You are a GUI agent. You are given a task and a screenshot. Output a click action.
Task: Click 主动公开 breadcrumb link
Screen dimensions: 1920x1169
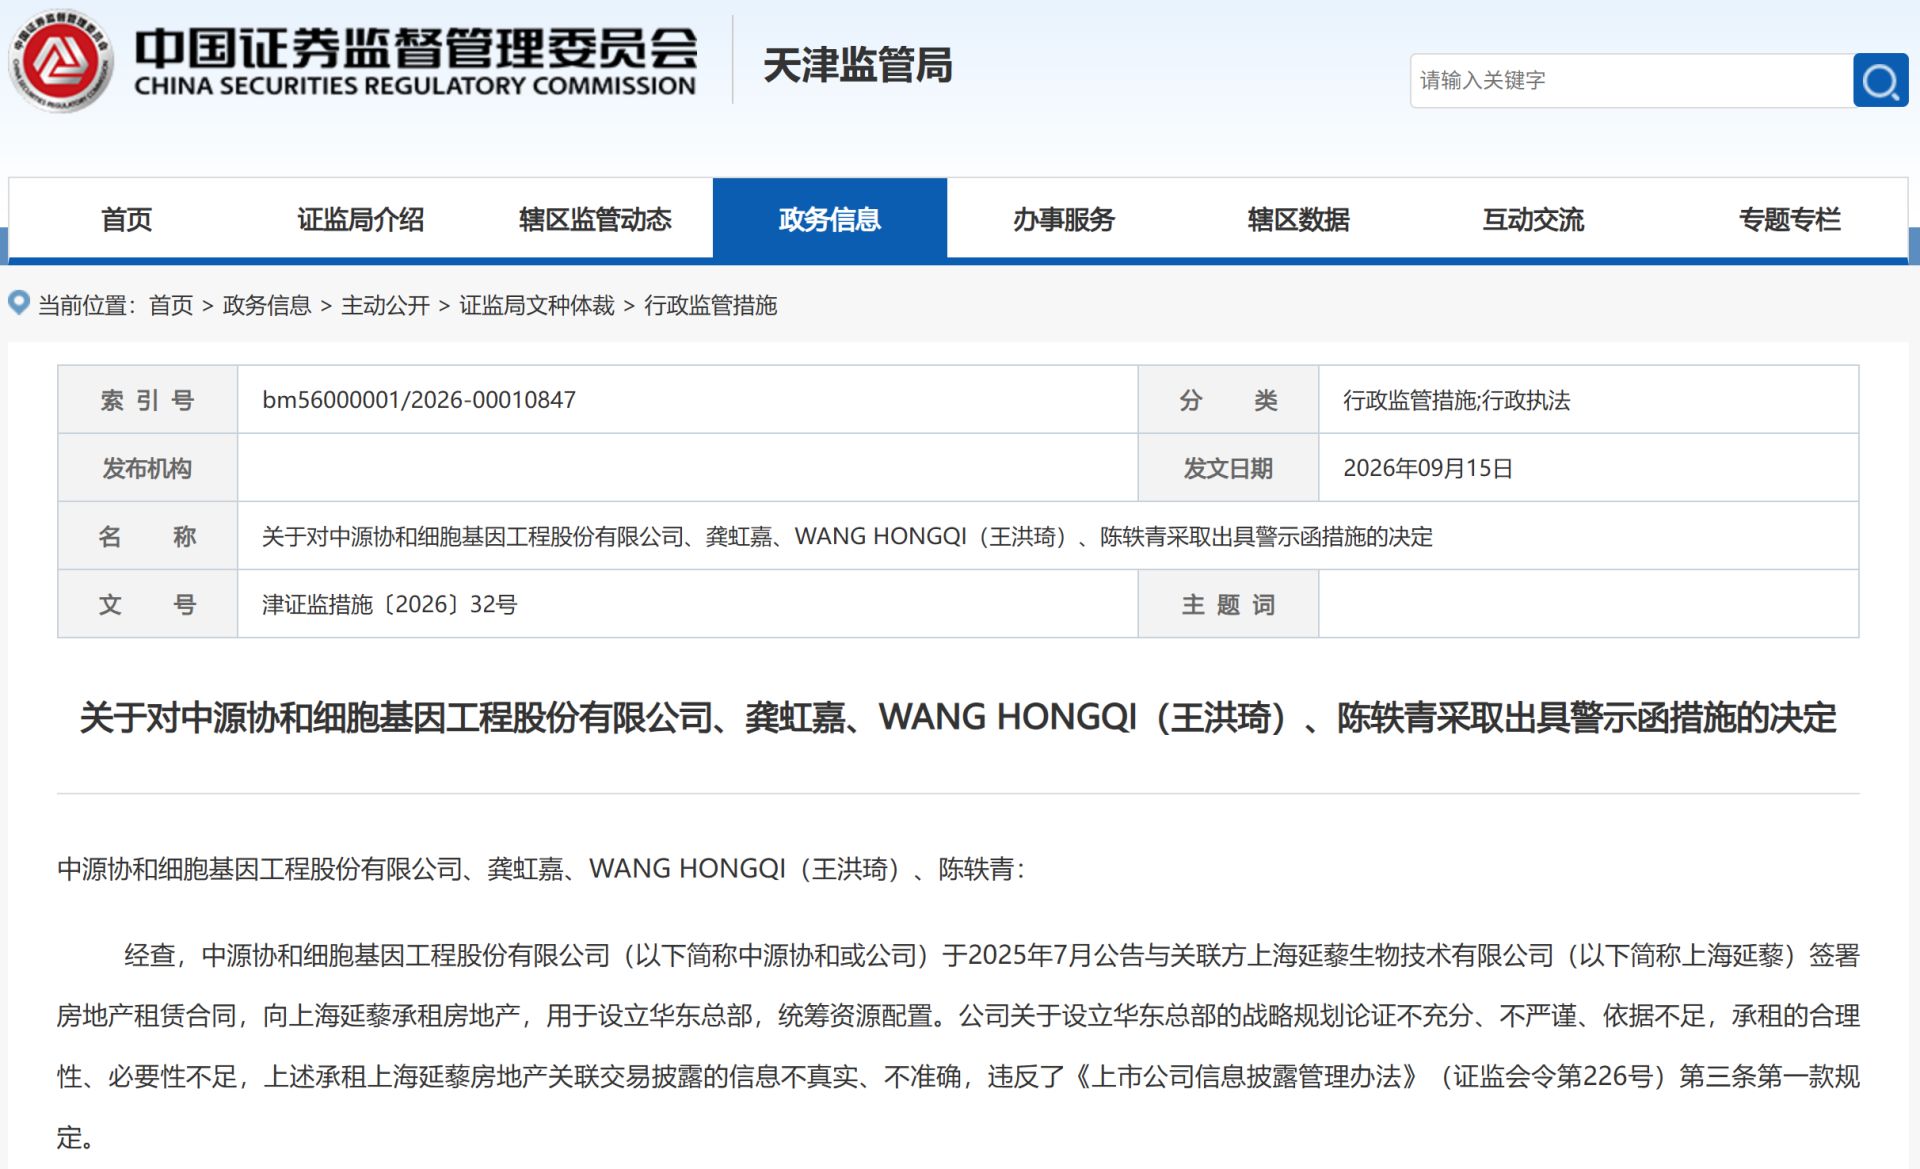tap(385, 305)
